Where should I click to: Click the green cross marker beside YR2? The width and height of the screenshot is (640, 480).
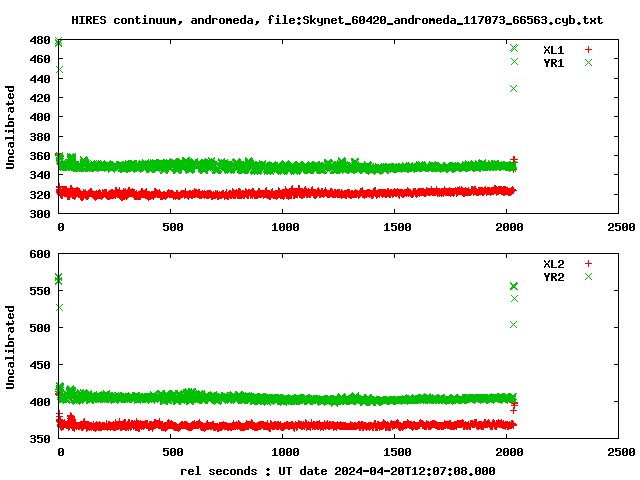coord(588,277)
